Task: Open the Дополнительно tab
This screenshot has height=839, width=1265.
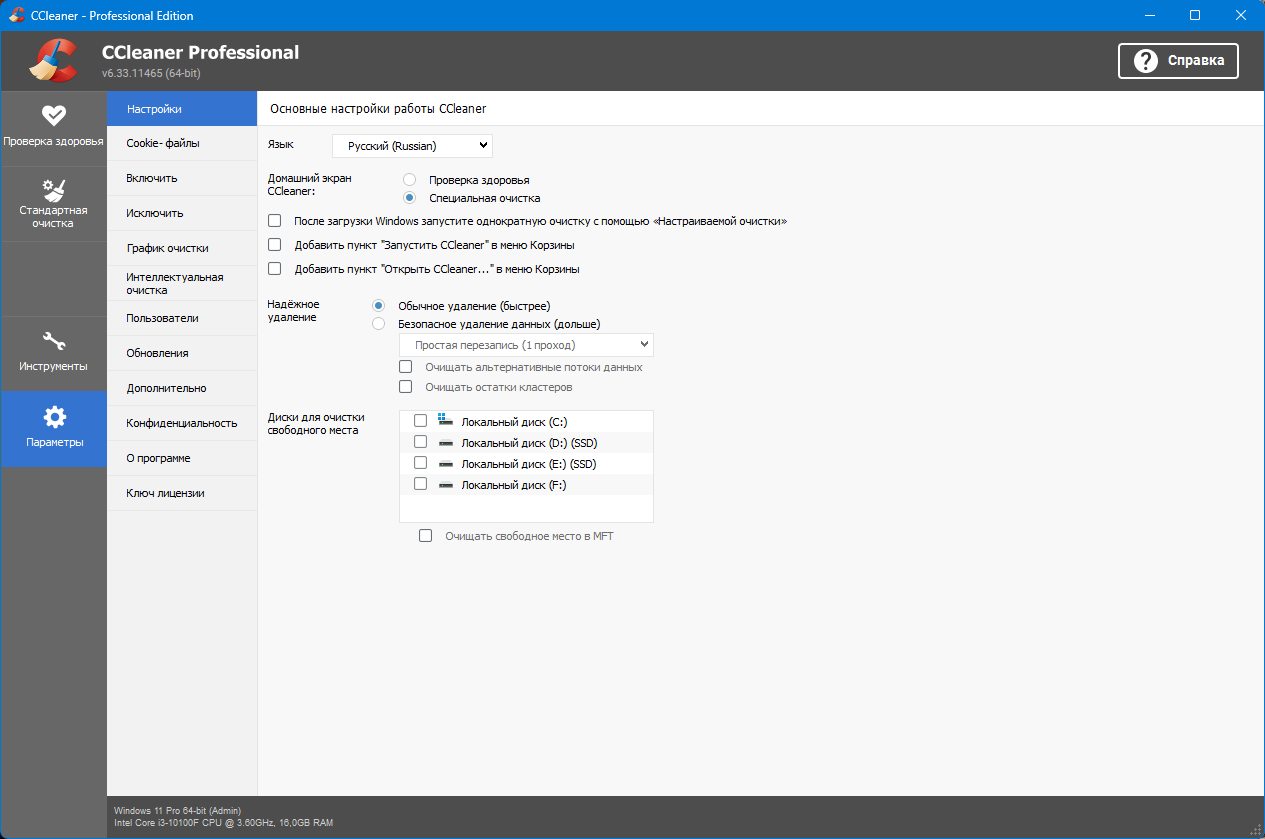Action: (x=182, y=388)
